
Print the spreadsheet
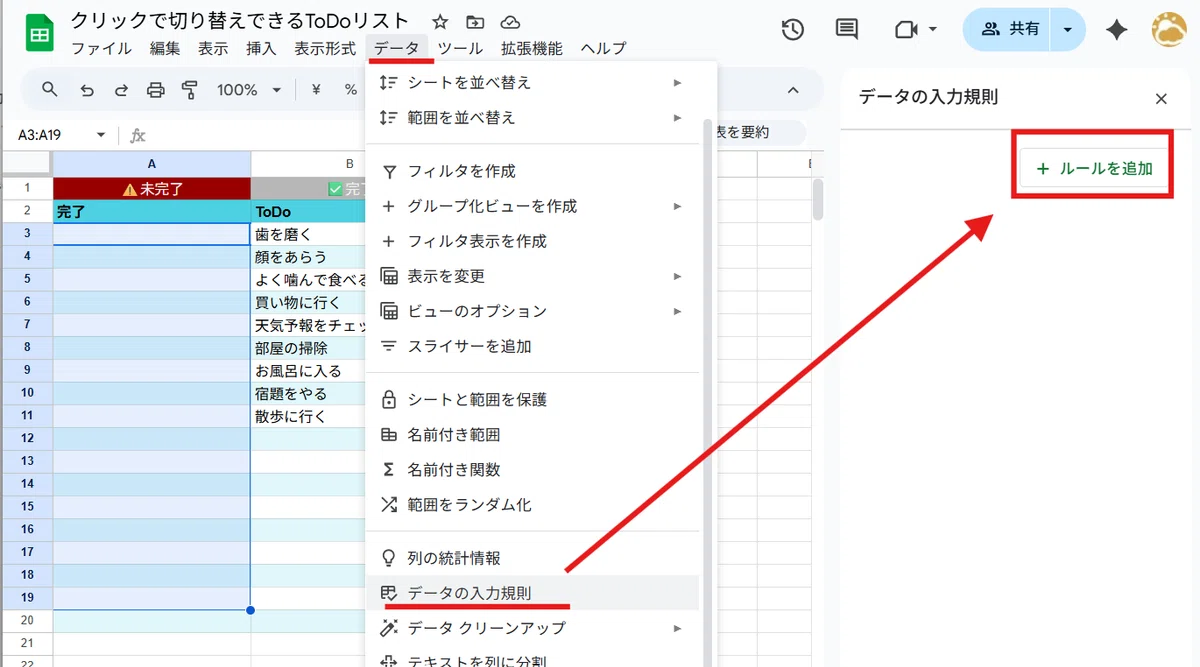(156, 90)
